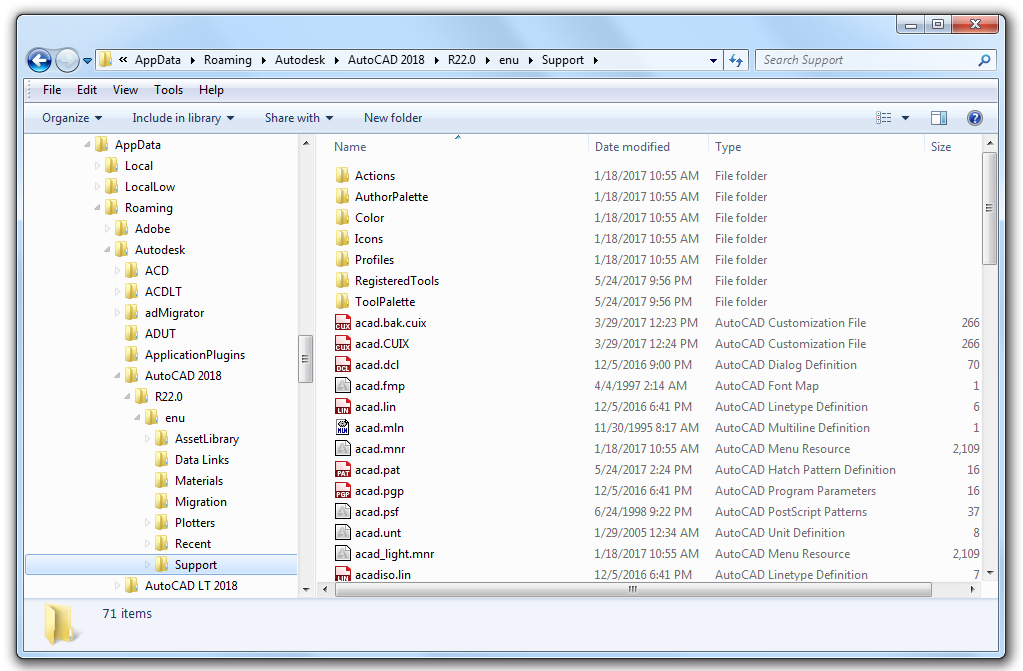Screen dimensions: 1023x671
Task: Click the Forward navigation arrow button
Action: [x=67, y=61]
